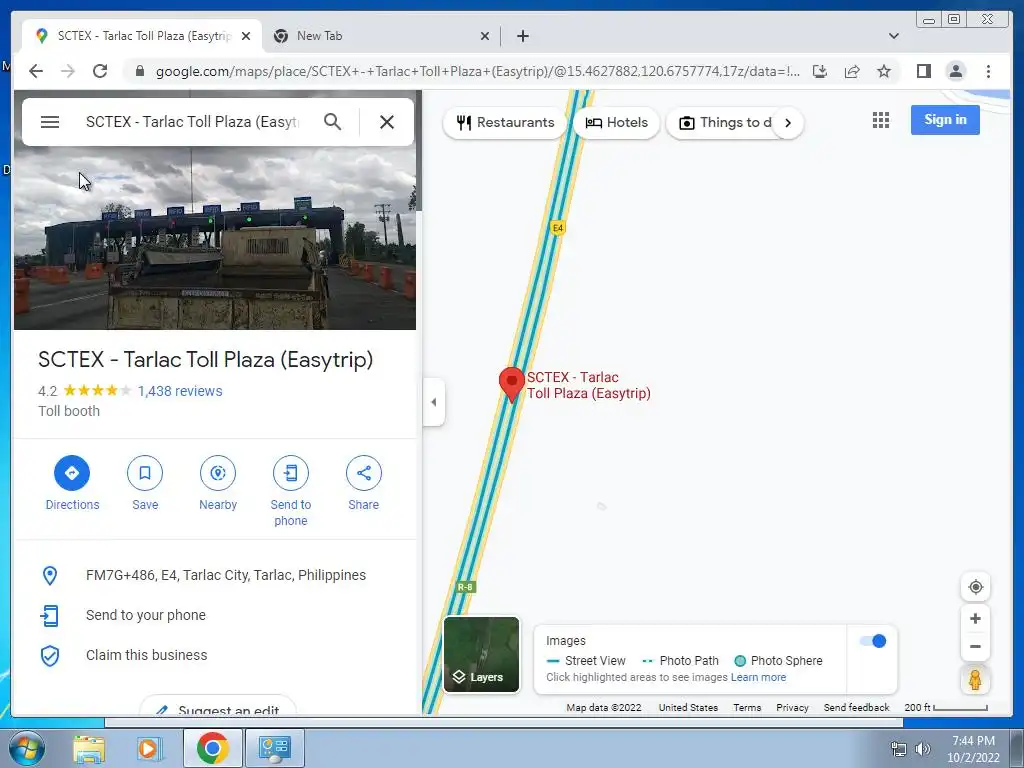Image resolution: width=1024 pixels, height=768 pixels.
Task: Open Chrome profile icon
Action: pyautogui.click(x=955, y=71)
